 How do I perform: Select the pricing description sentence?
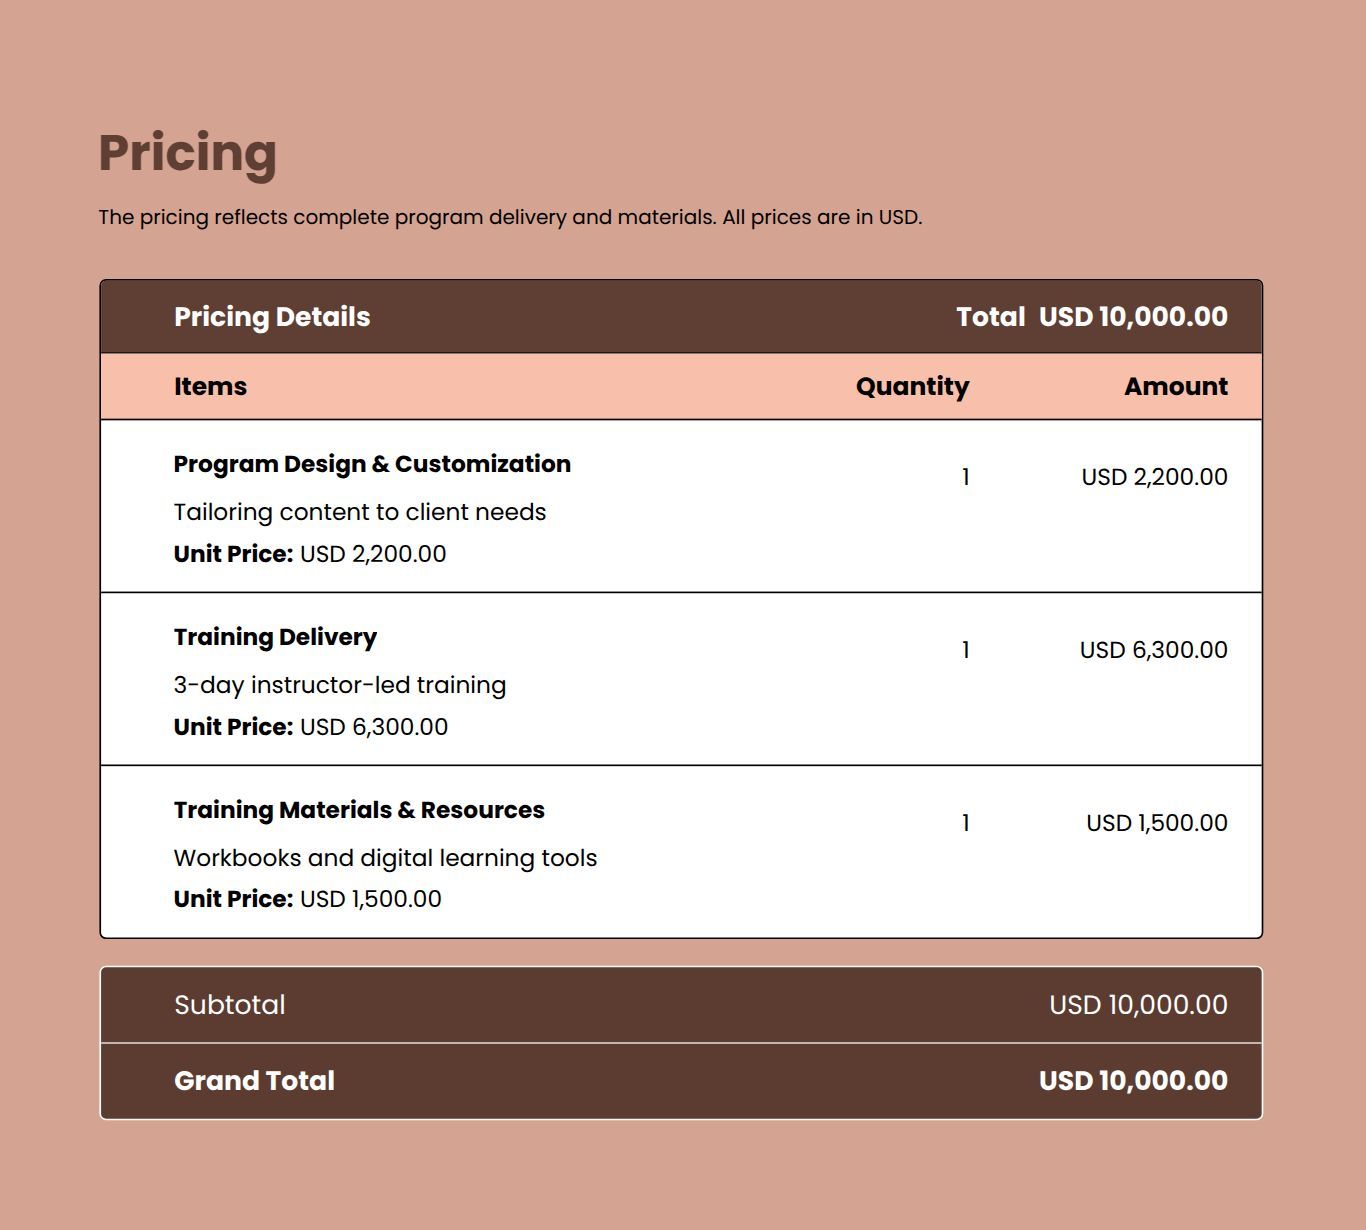[509, 217]
